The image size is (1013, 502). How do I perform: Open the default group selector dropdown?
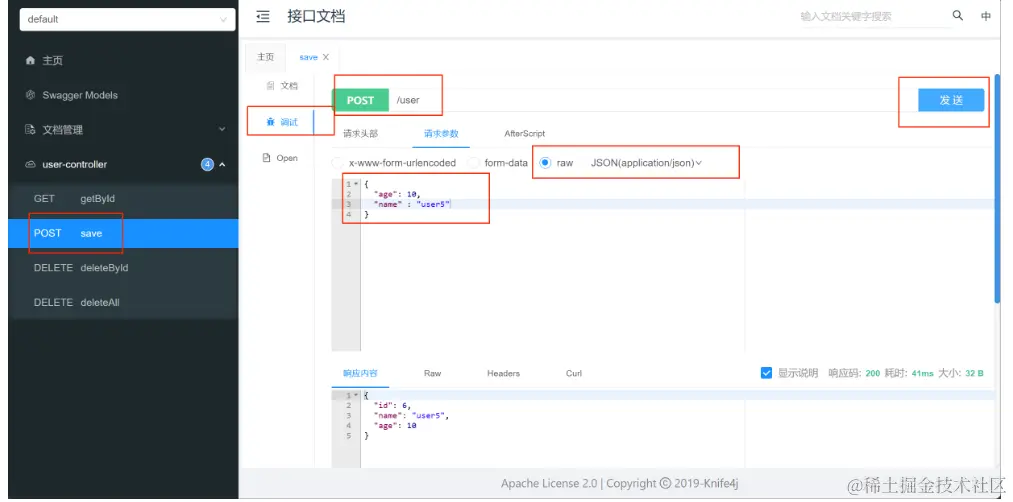(x=128, y=19)
